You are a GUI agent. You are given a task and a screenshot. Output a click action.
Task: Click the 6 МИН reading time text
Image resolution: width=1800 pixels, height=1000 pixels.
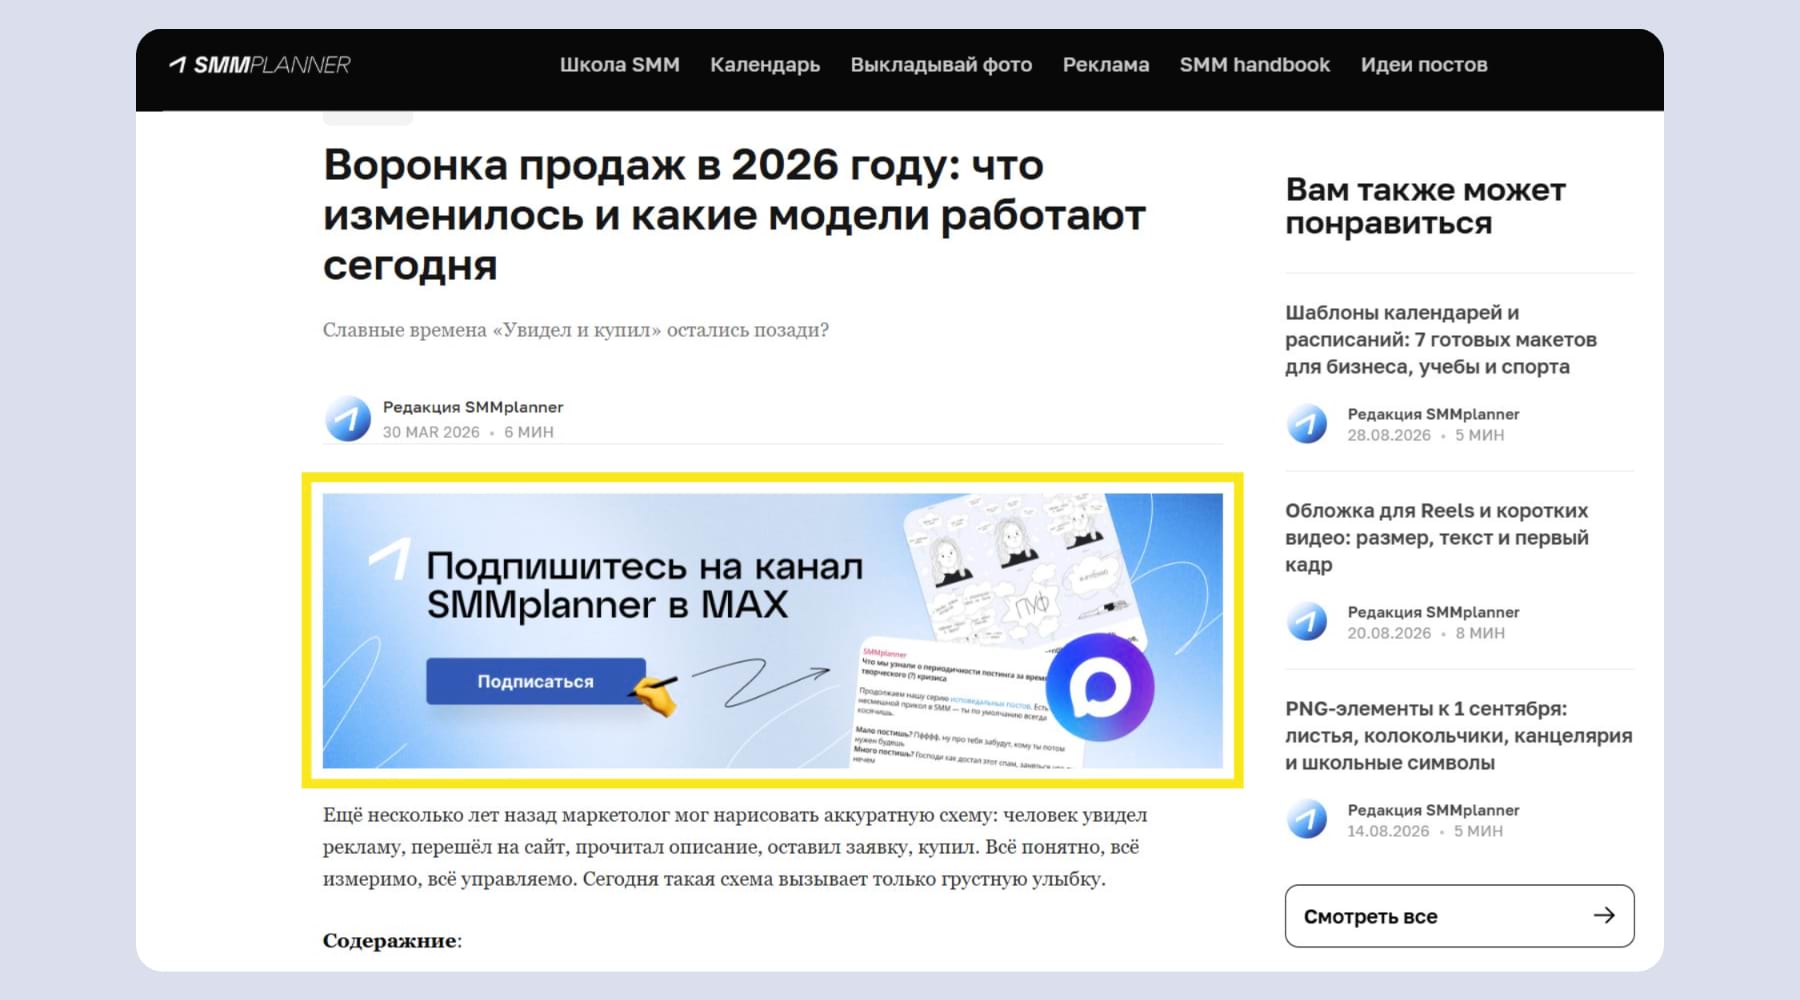click(x=529, y=432)
